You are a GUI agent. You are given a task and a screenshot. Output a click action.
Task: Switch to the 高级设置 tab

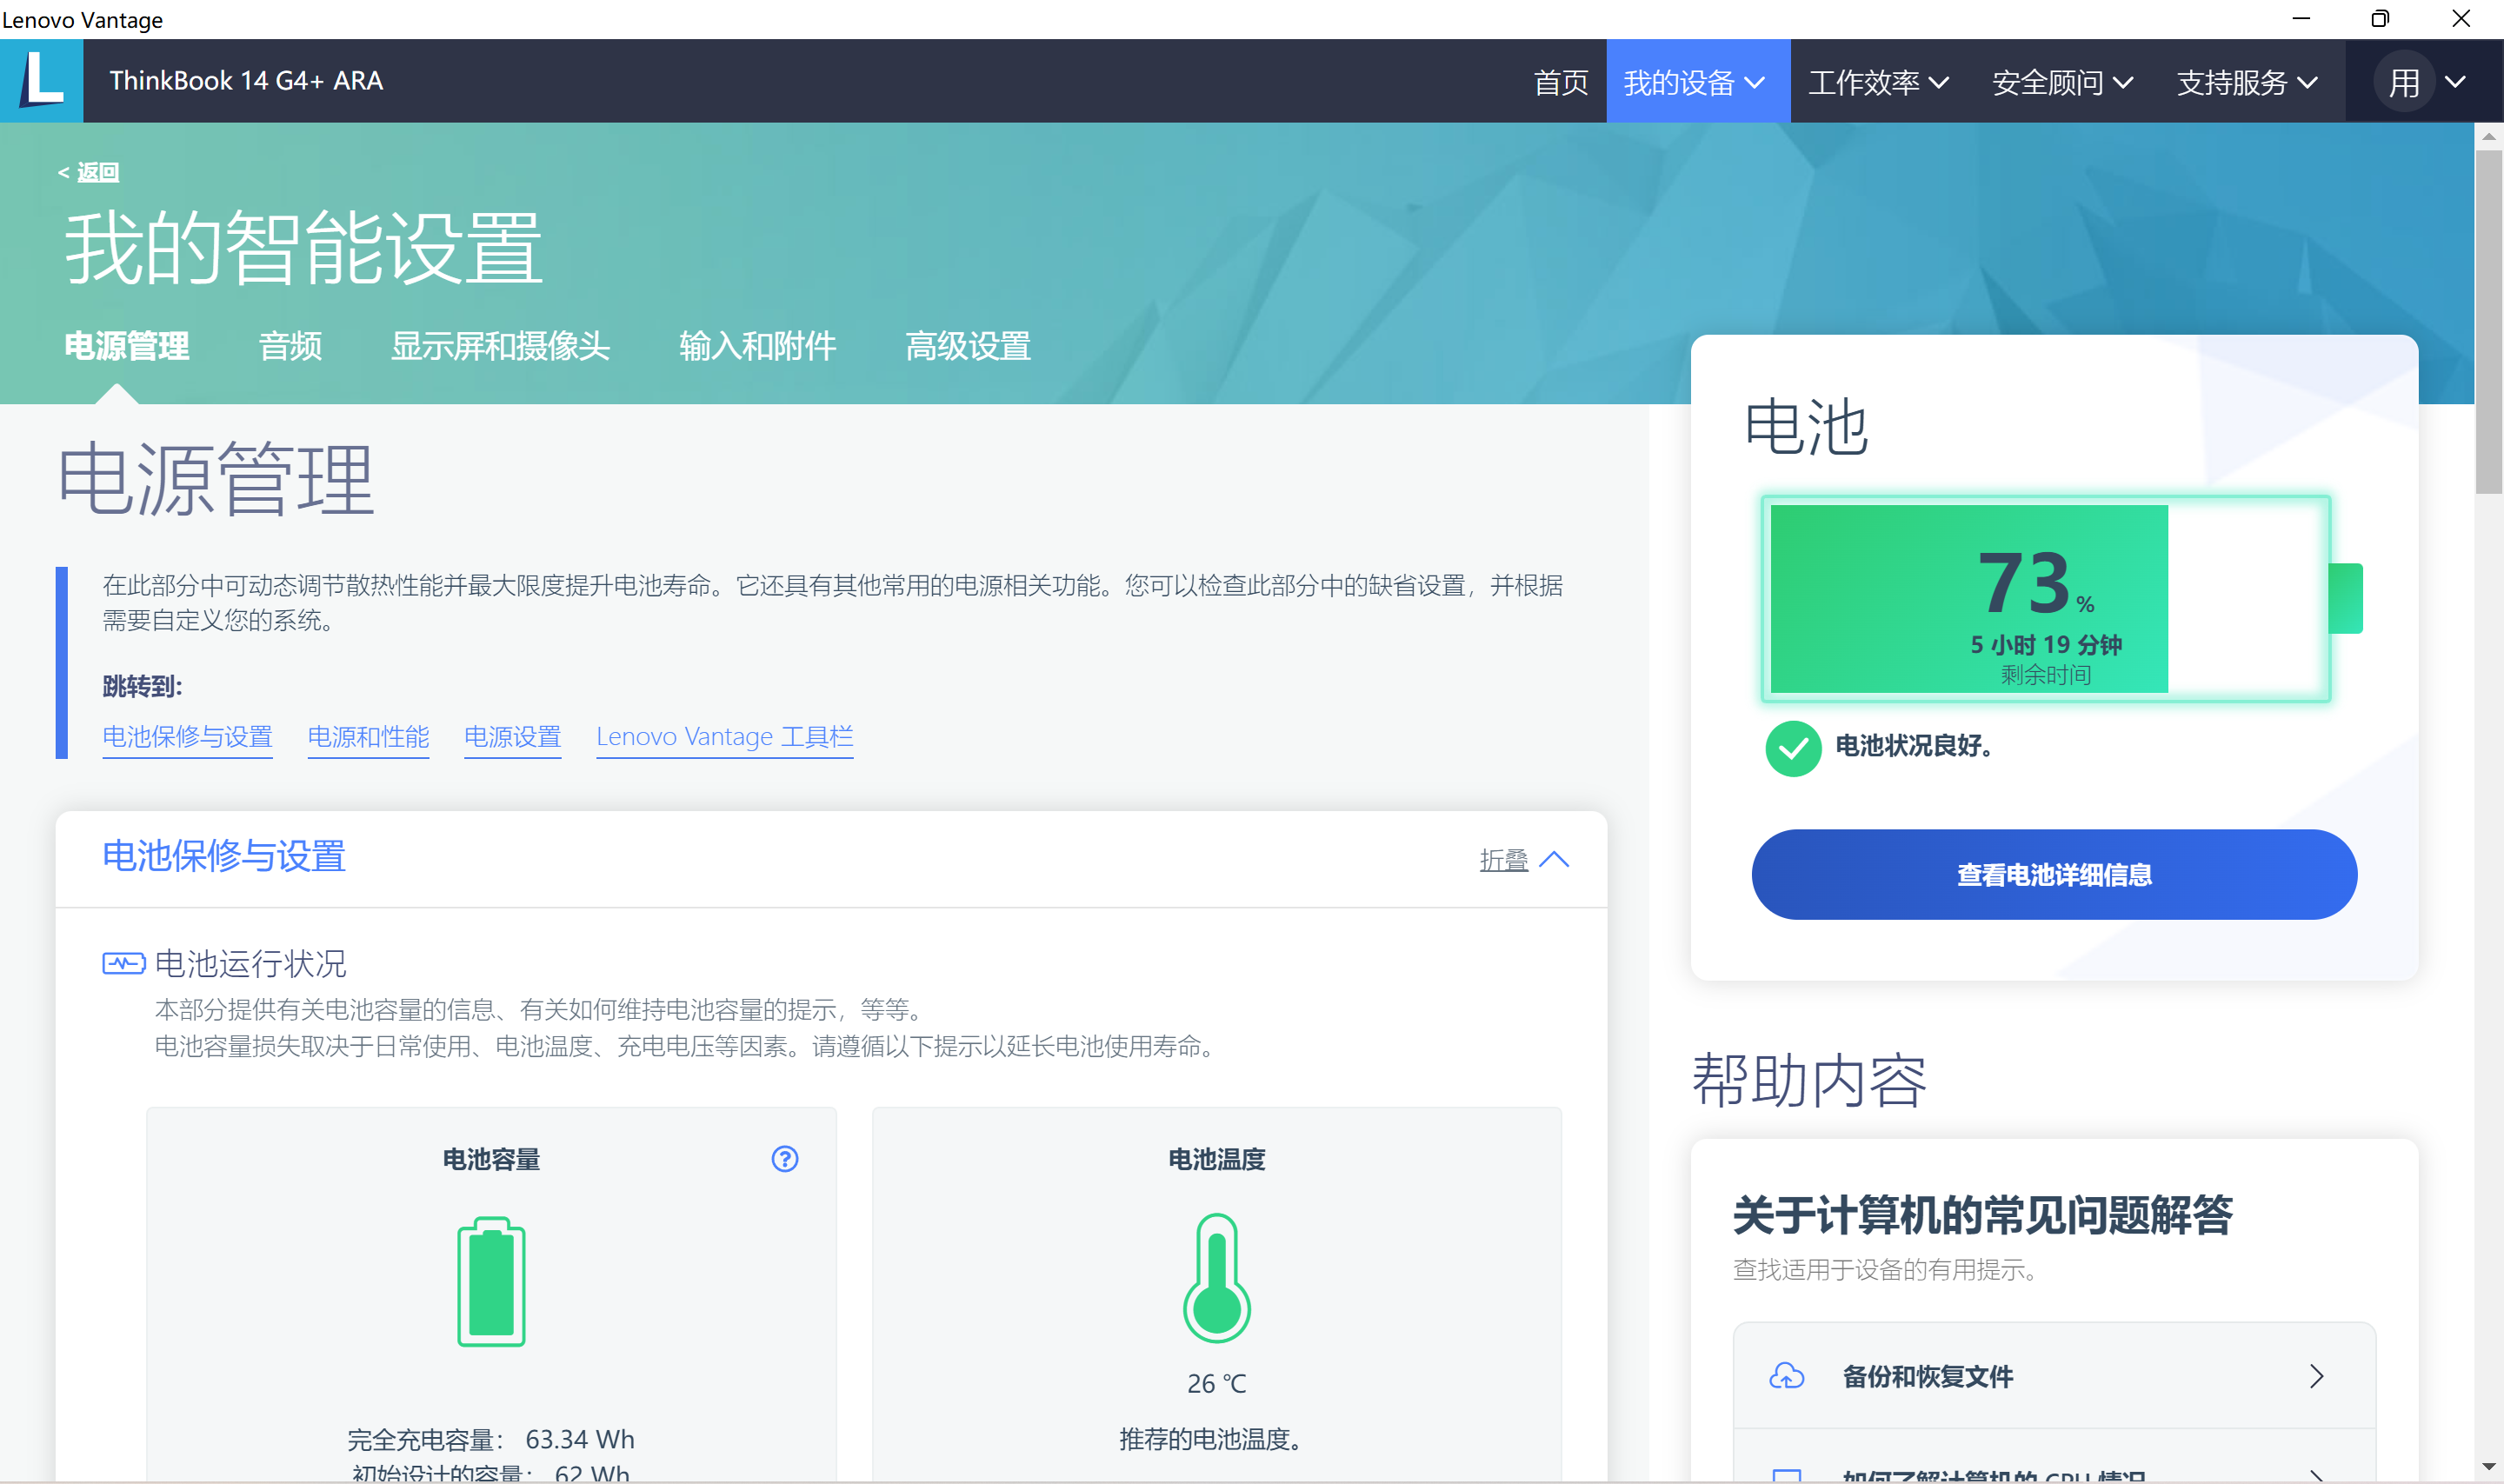(968, 346)
